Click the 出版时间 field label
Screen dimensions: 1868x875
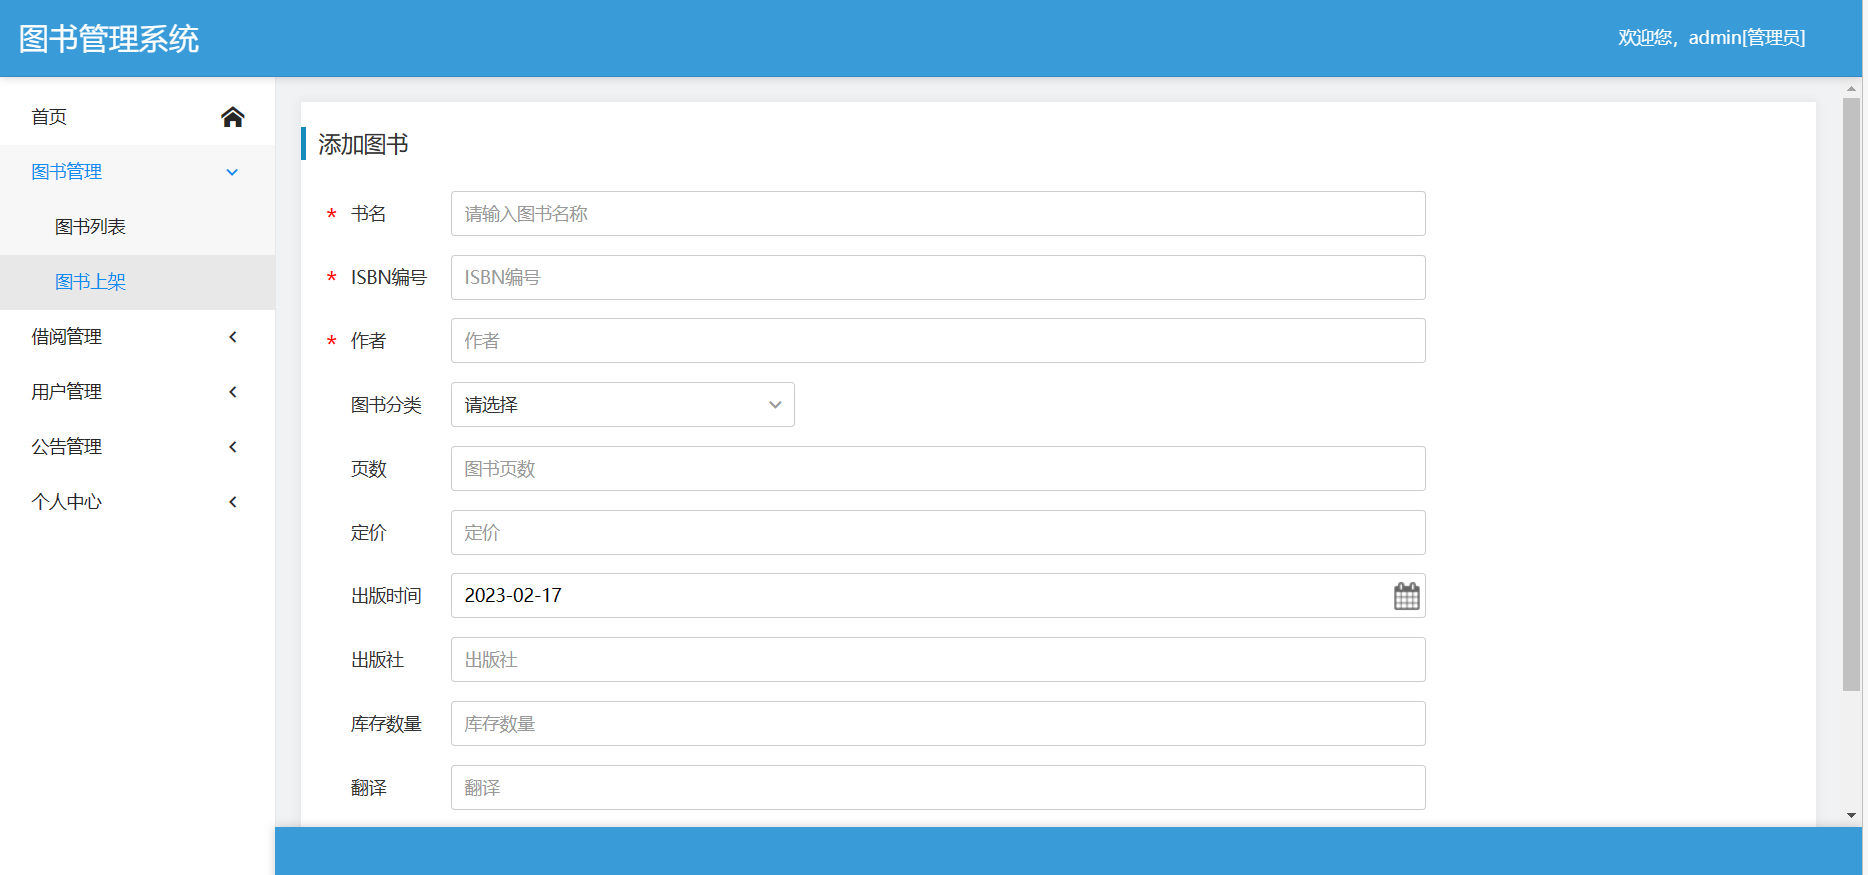pyautogui.click(x=386, y=596)
